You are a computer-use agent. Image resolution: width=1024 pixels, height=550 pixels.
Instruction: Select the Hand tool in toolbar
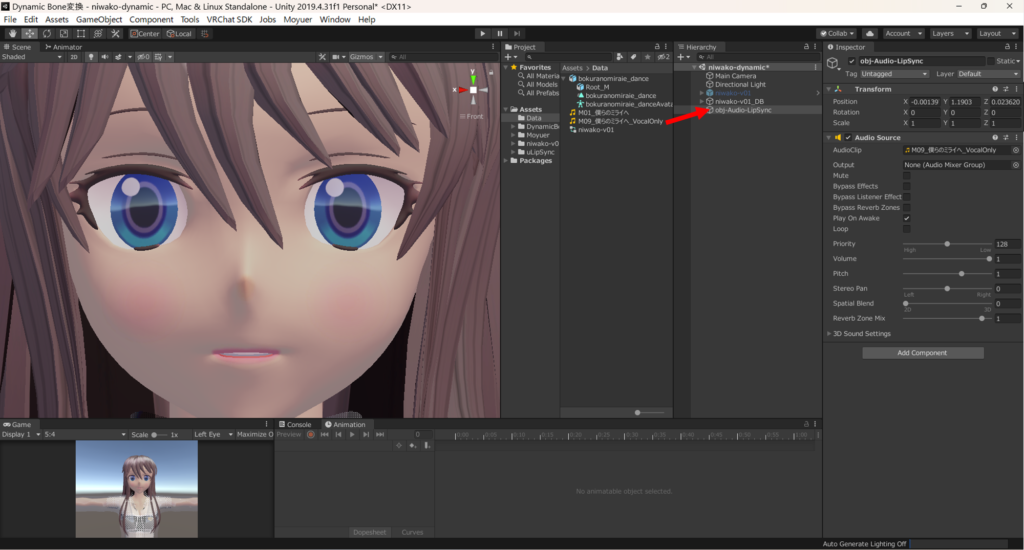click(13, 33)
